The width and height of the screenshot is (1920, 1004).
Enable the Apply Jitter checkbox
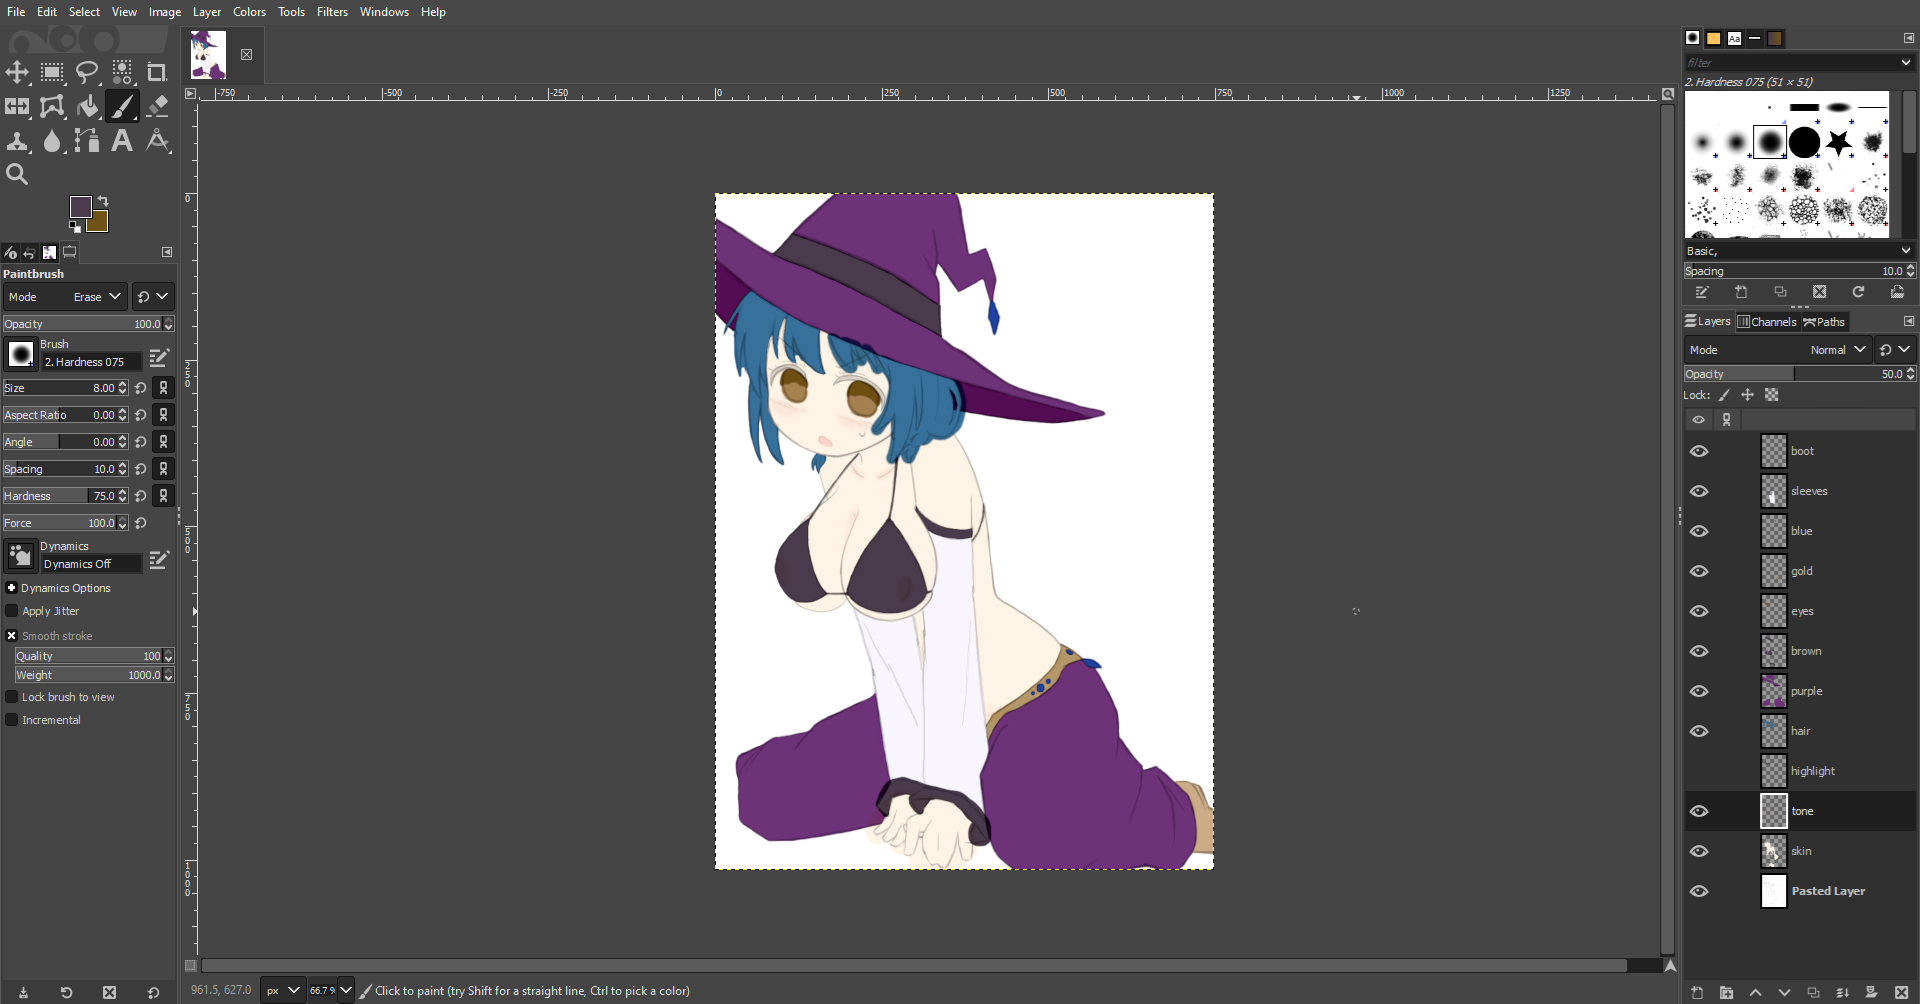[x=12, y=611]
